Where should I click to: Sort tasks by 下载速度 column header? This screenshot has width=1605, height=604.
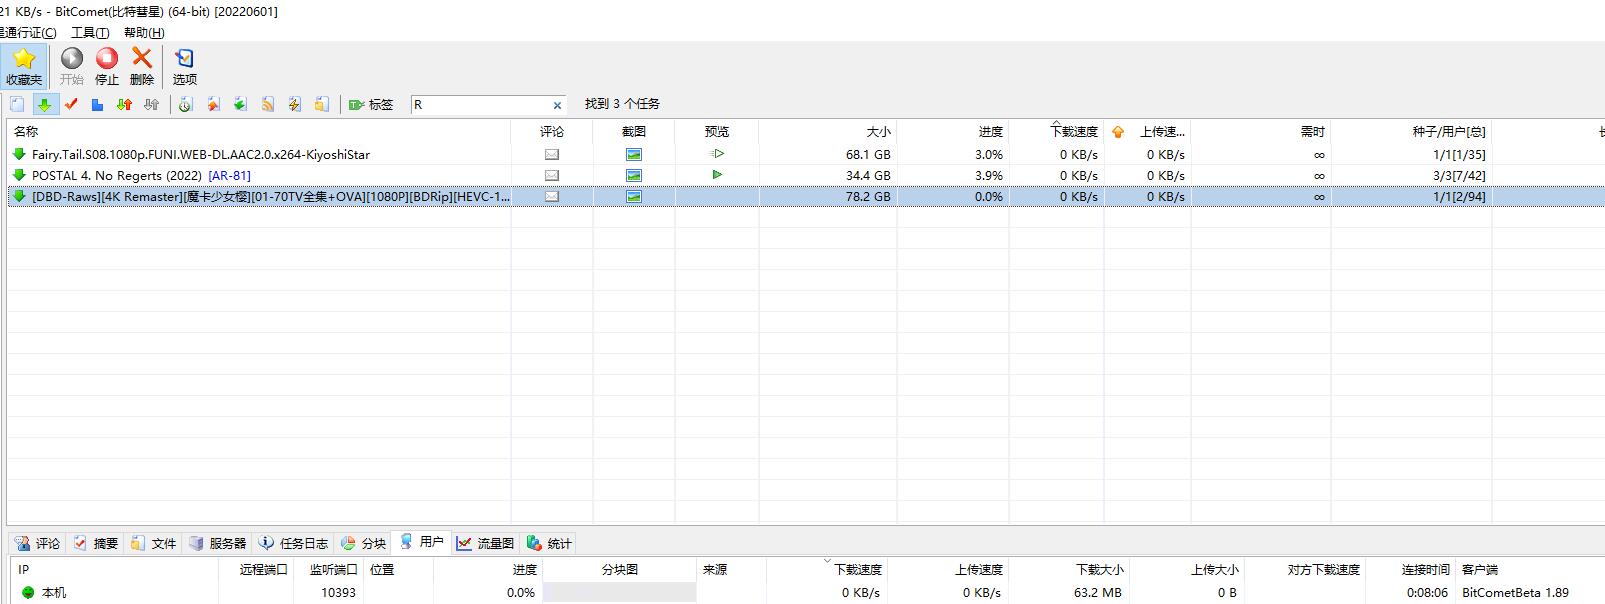click(x=1056, y=131)
